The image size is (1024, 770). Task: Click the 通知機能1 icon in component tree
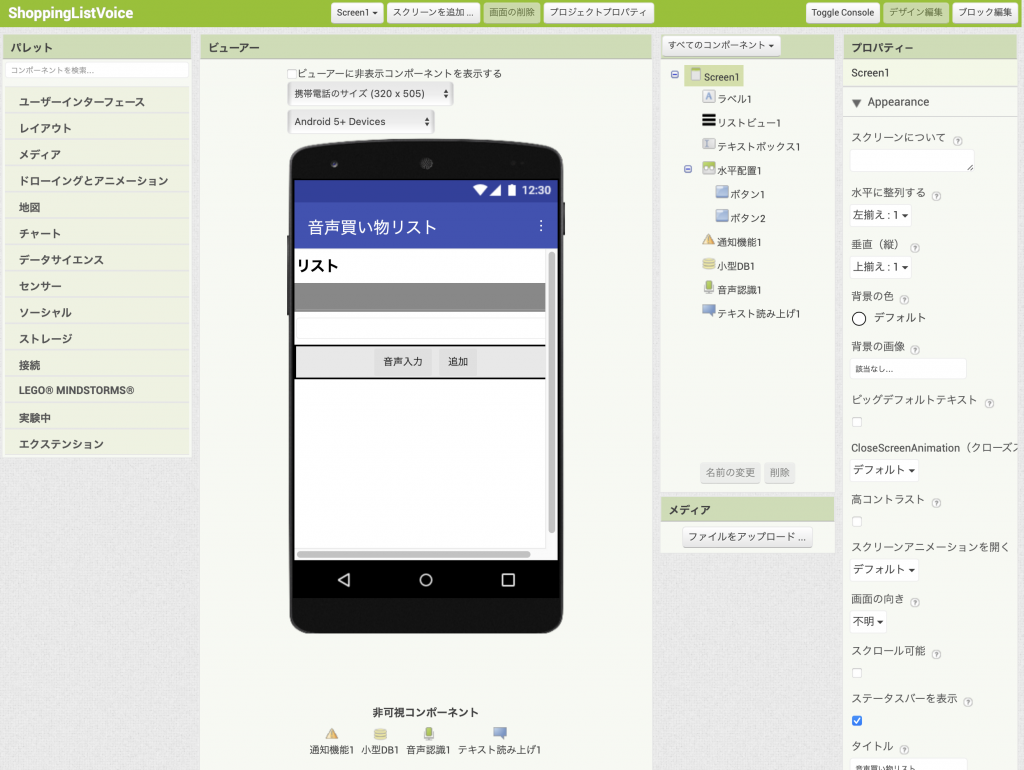point(709,240)
